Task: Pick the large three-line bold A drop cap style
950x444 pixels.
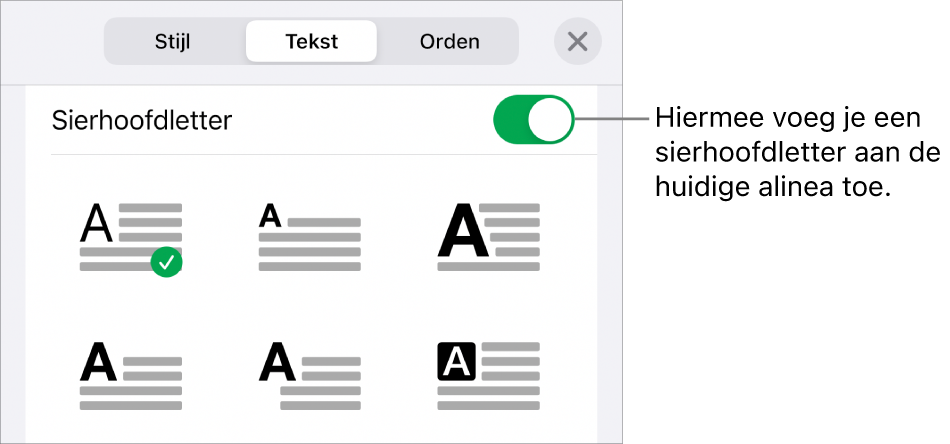Action: click(x=488, y=236)
